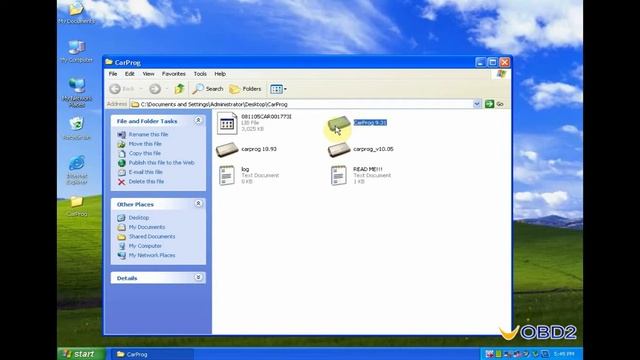Expand the Address bar dropdown
This screenshot has height=360, width=640.
pyautogui.click(x=477, y=104)
